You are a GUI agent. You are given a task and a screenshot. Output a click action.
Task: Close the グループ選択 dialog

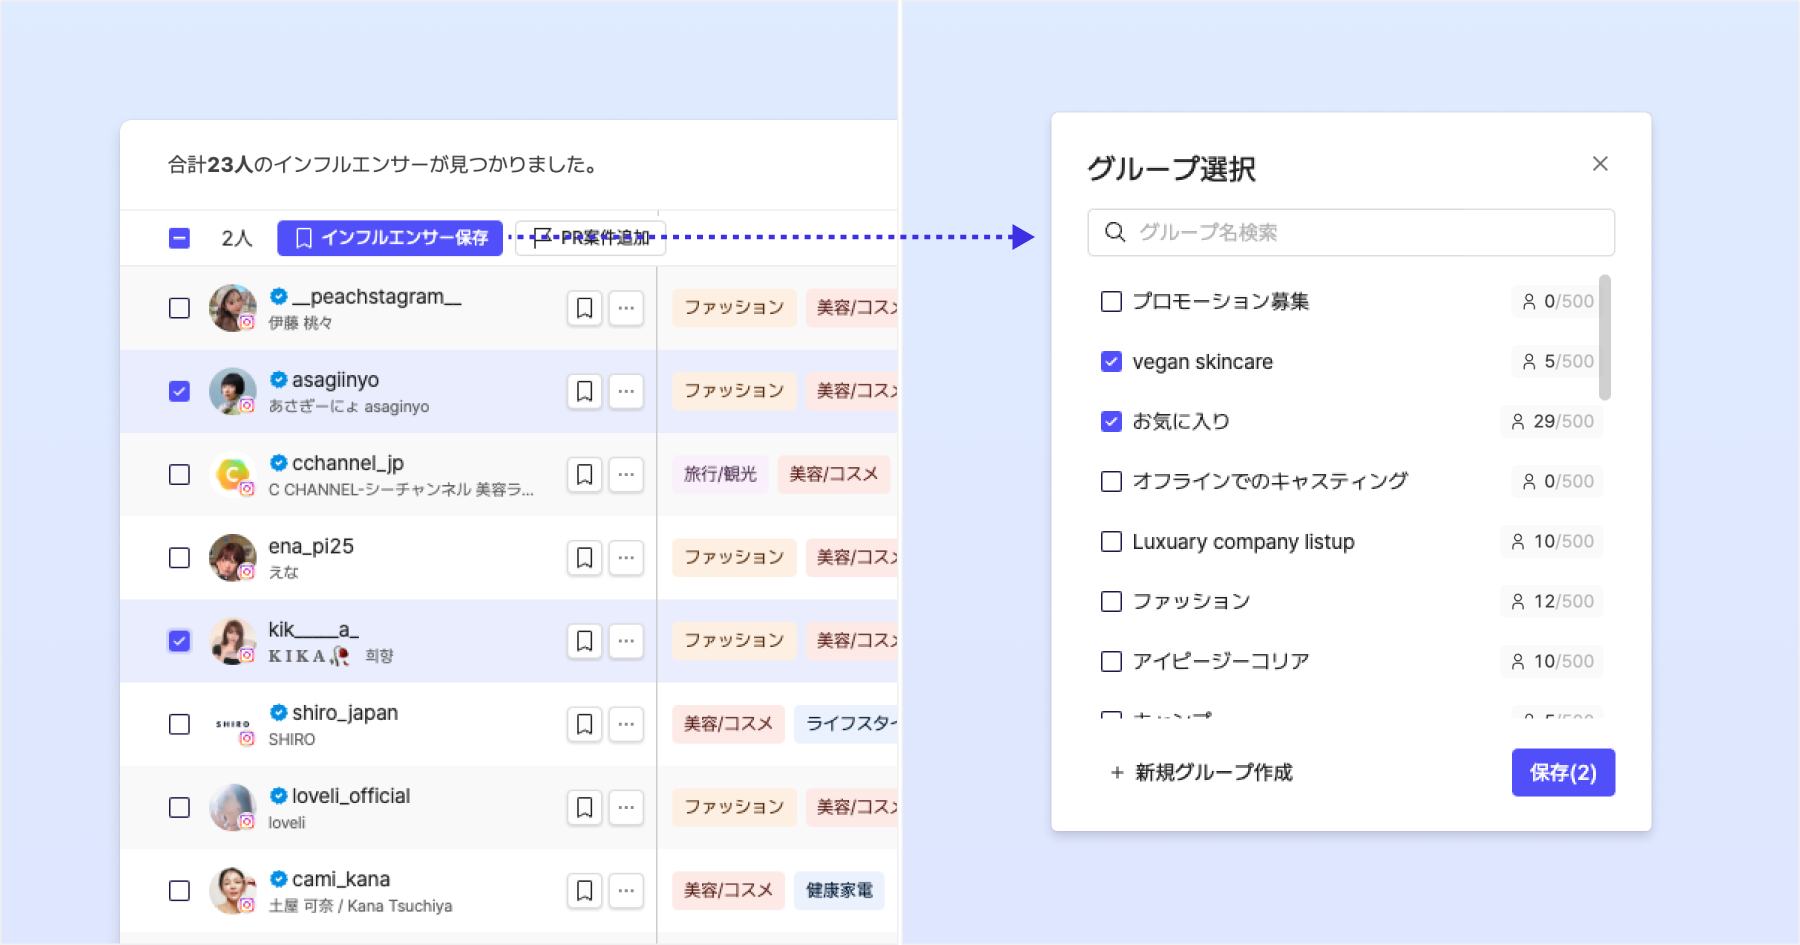click(x=1600, y=164)
